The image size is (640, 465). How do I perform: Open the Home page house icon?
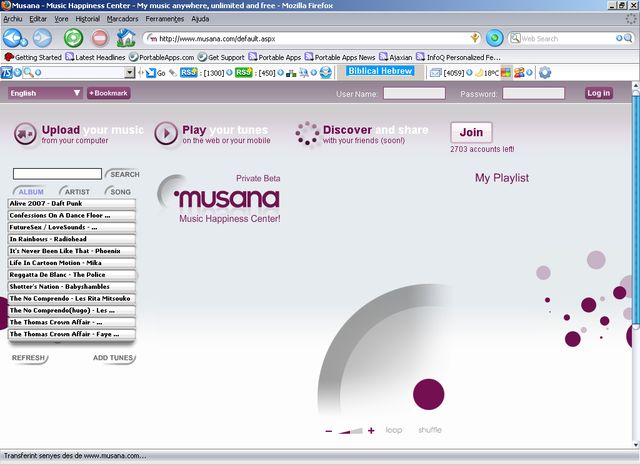126,38
